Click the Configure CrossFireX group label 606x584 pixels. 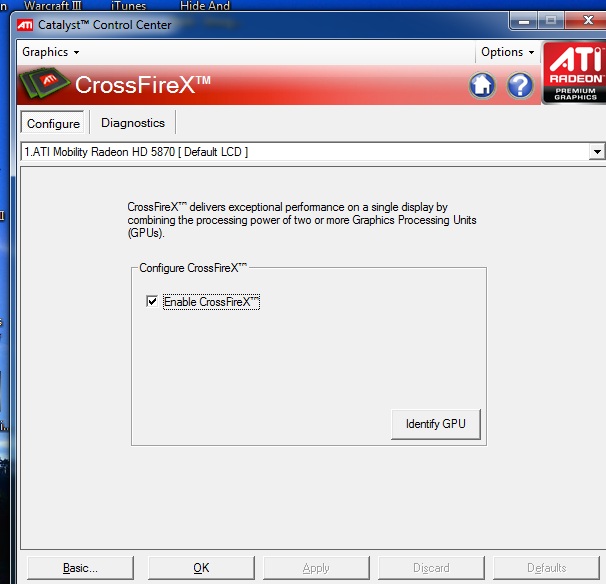point(193,268)
